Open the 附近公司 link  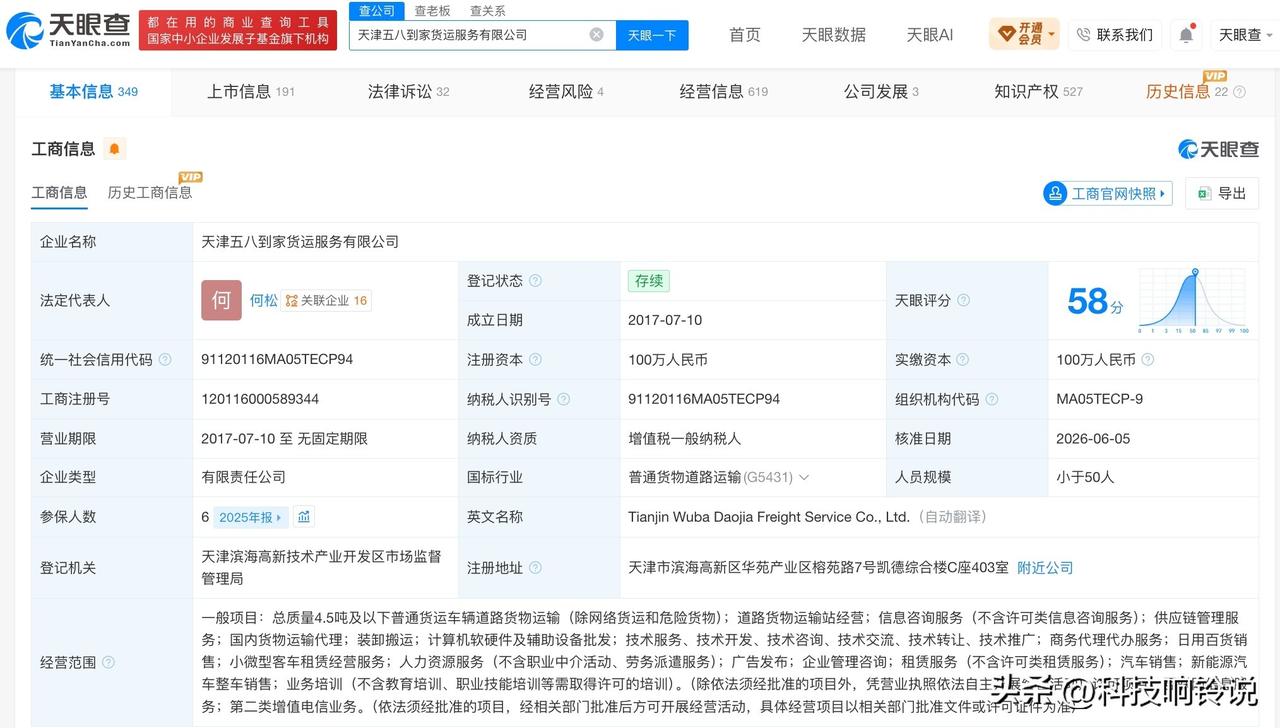1045,568
